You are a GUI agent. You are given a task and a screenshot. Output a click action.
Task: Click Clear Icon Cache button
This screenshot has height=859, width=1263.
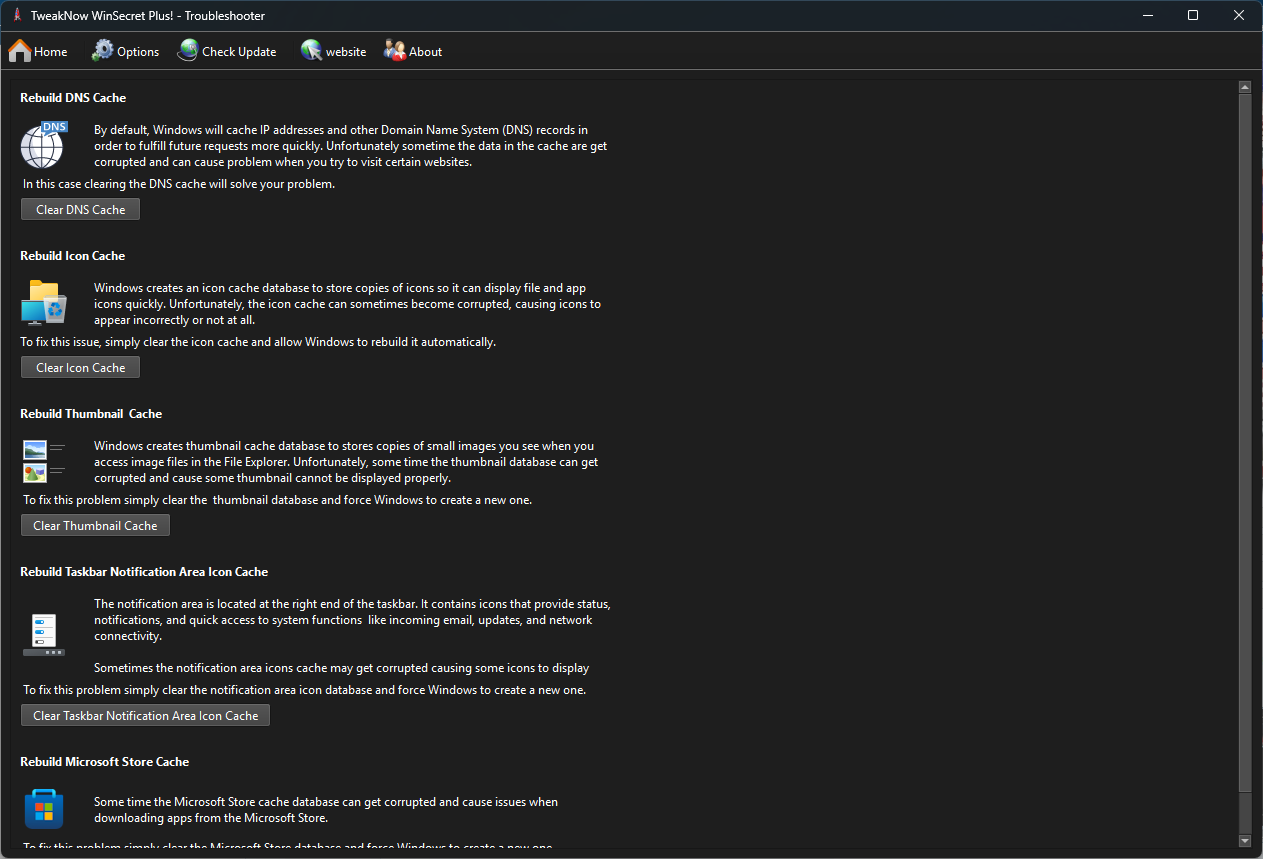click(80, 367)
